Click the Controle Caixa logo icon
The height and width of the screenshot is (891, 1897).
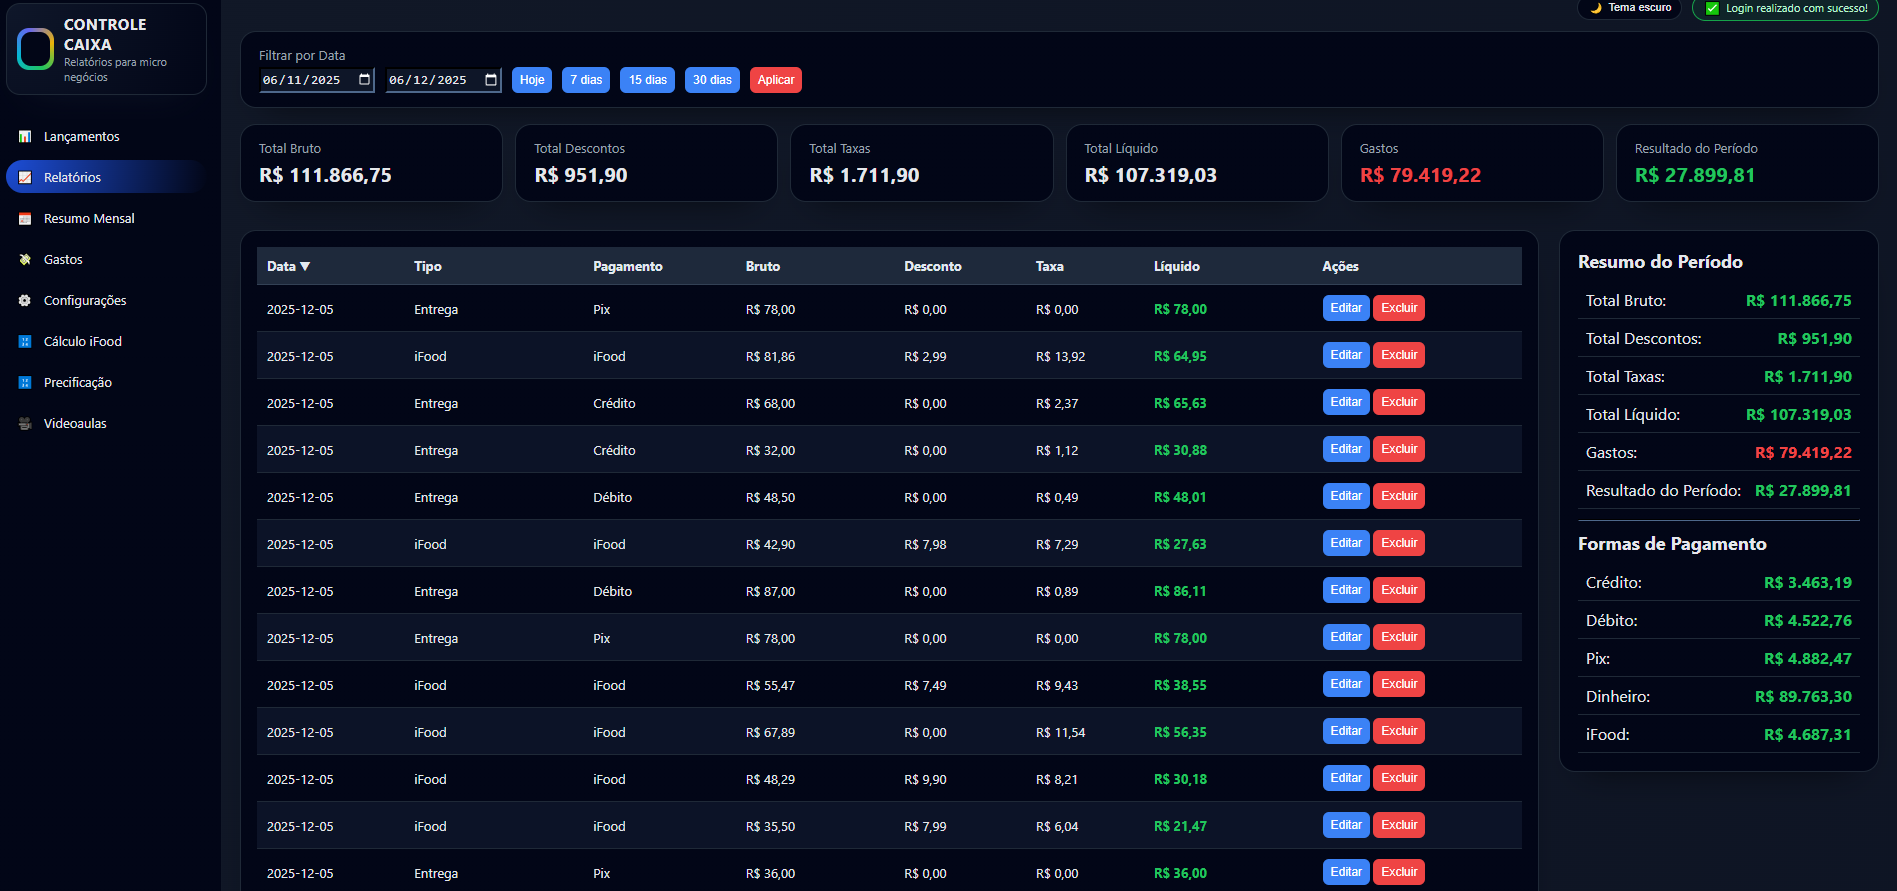[x=36, y=49]
